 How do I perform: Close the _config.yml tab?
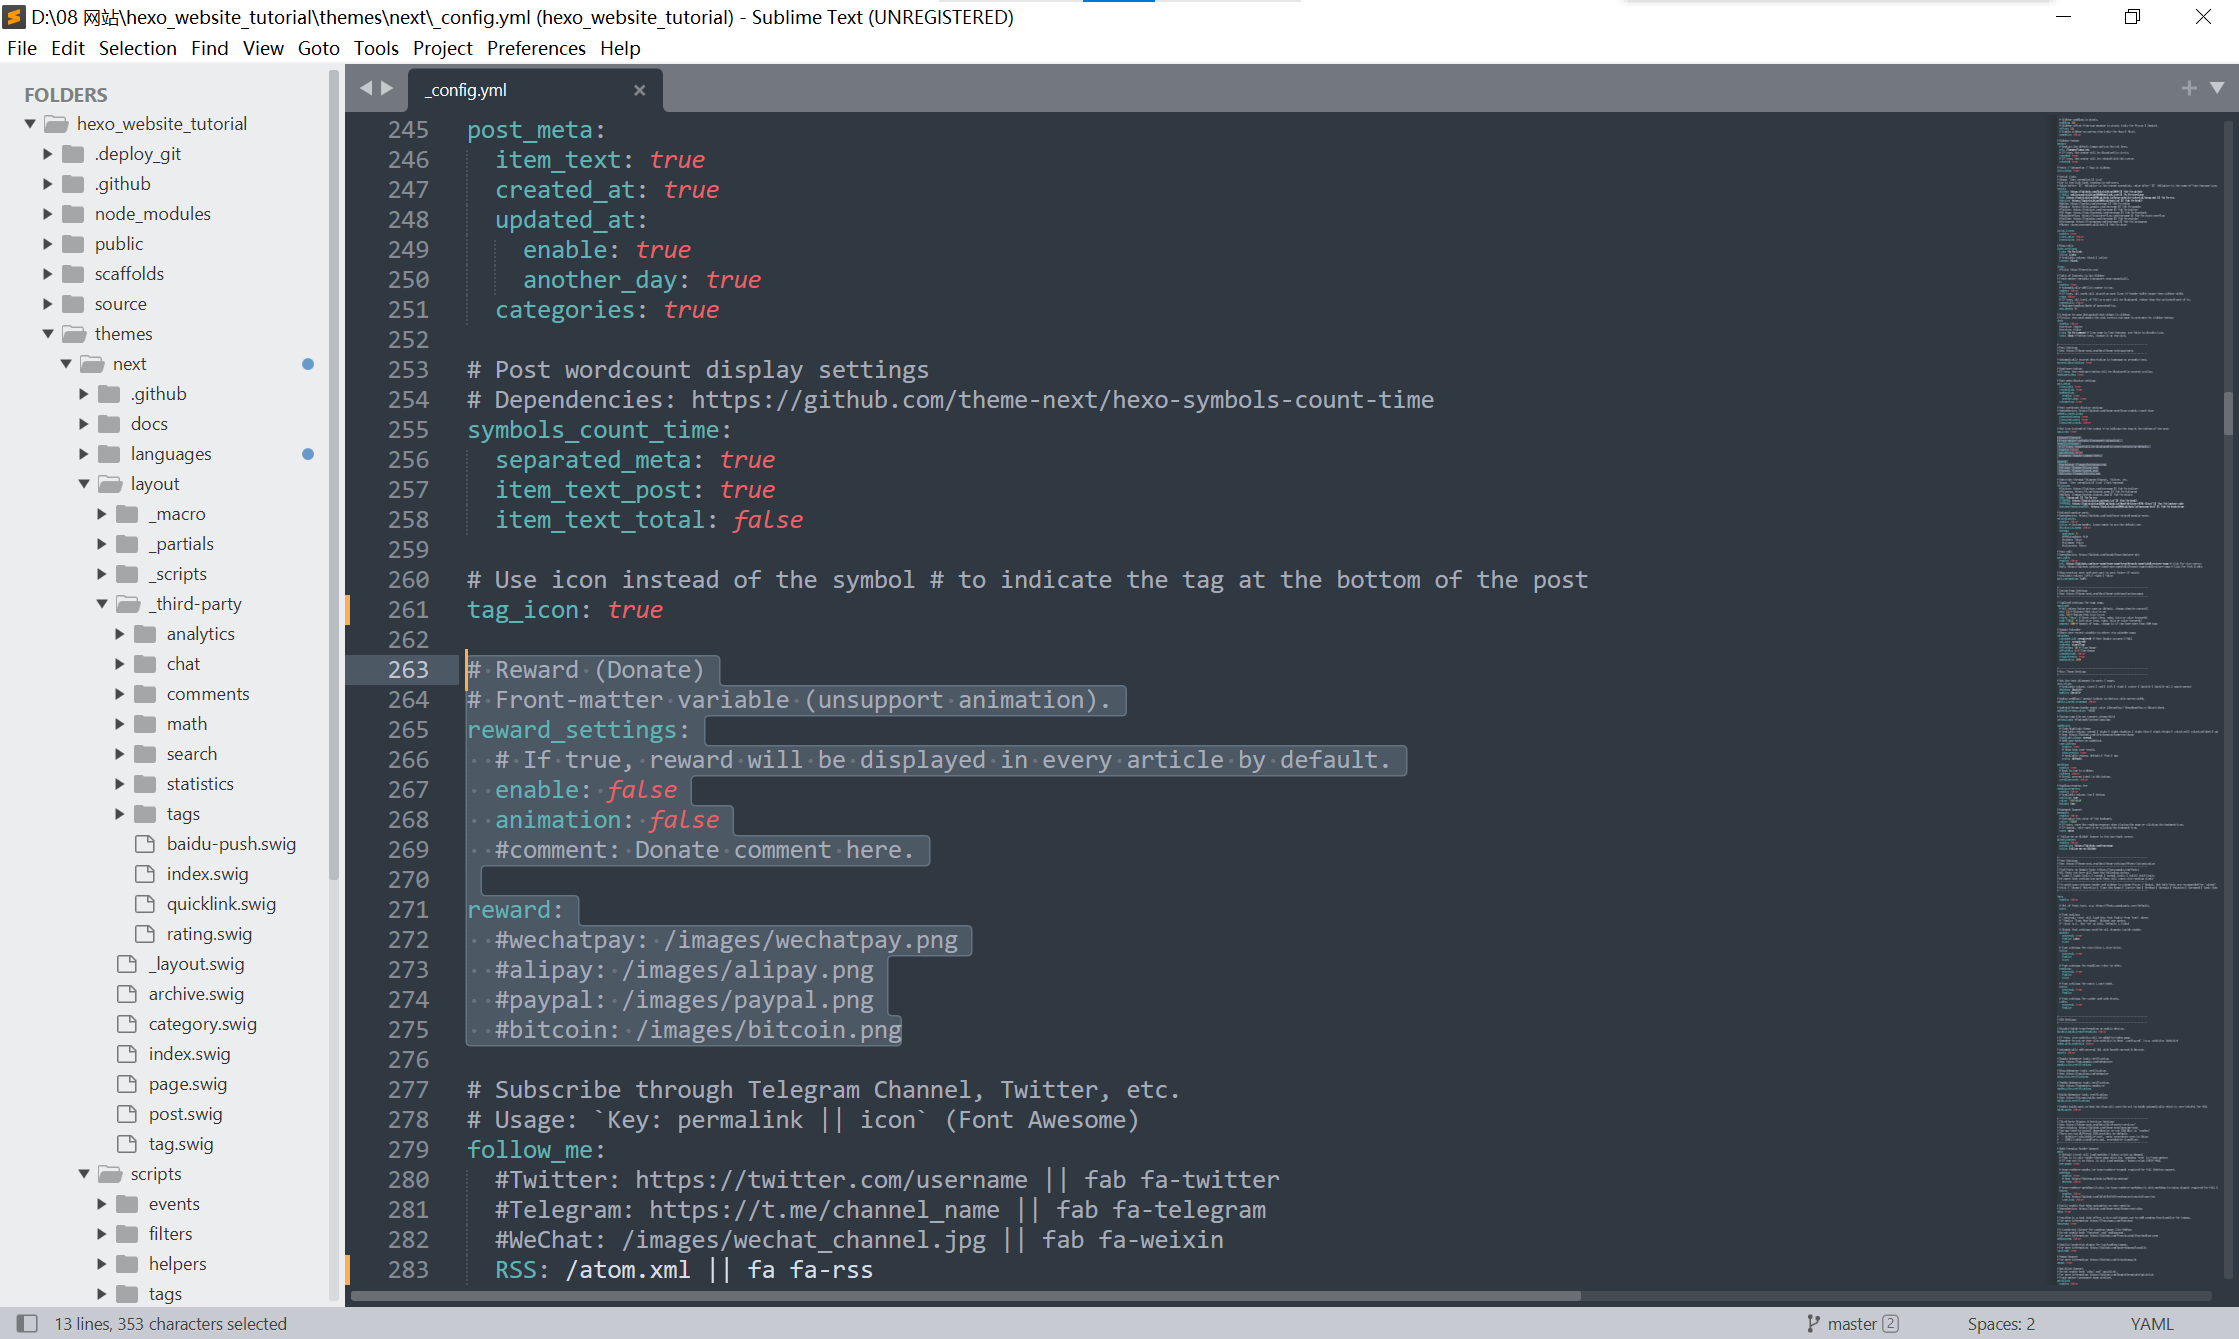coord(639,90)
